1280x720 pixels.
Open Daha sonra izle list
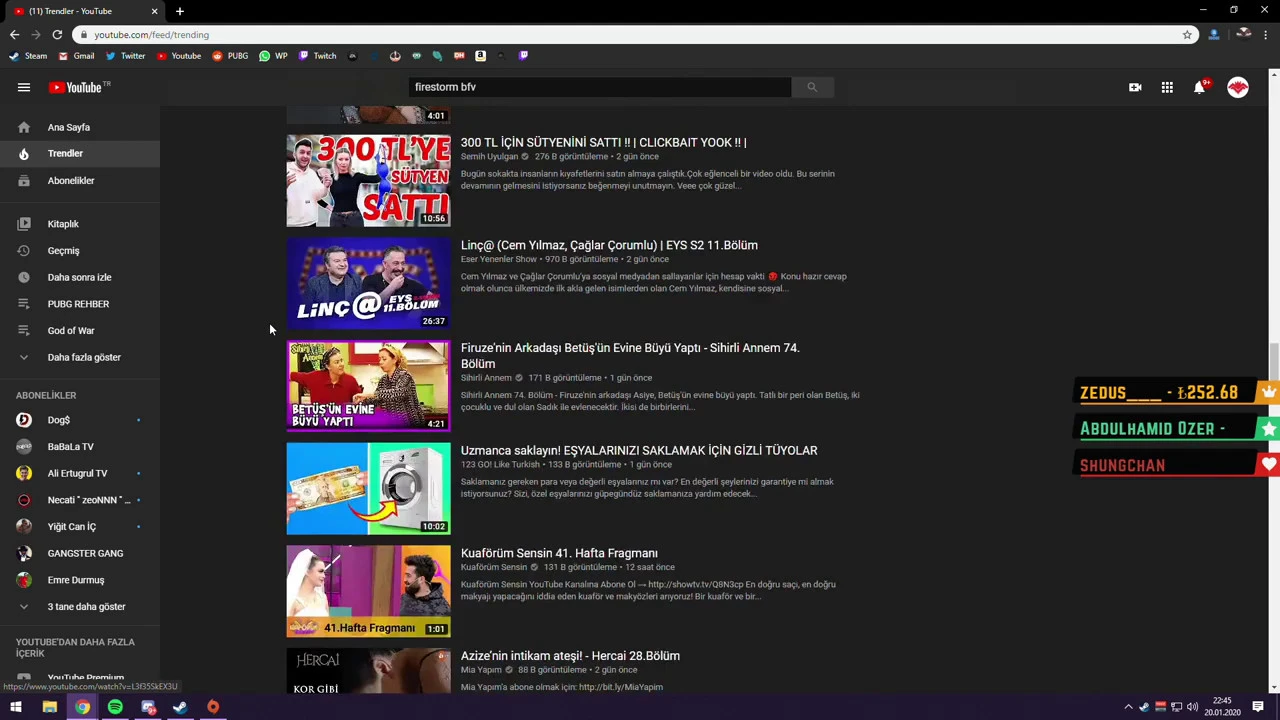click(x=80, y=277)
